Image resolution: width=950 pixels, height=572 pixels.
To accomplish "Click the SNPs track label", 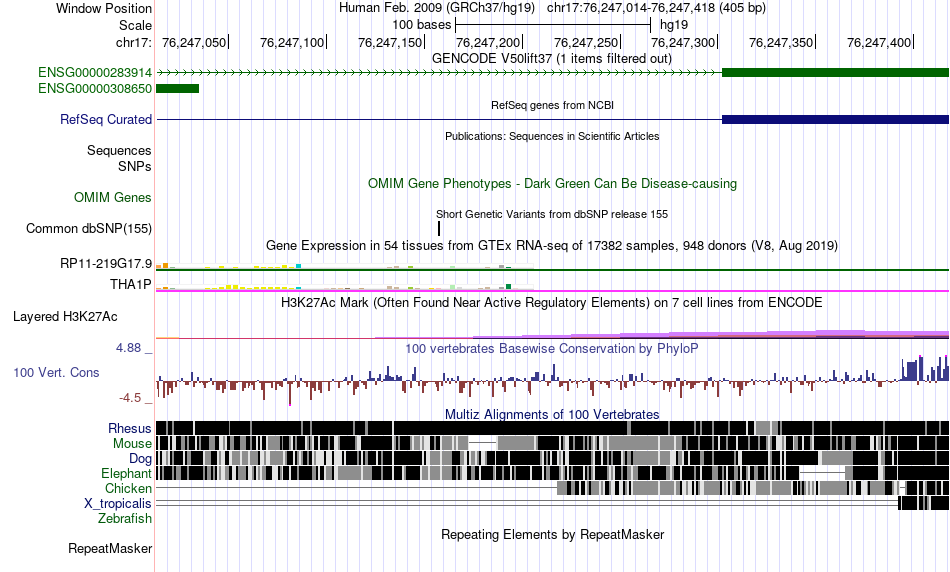I will pos(135,166).
